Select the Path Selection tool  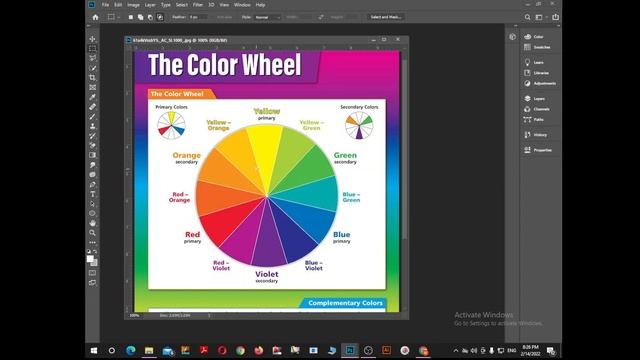(x=93, y=204)
